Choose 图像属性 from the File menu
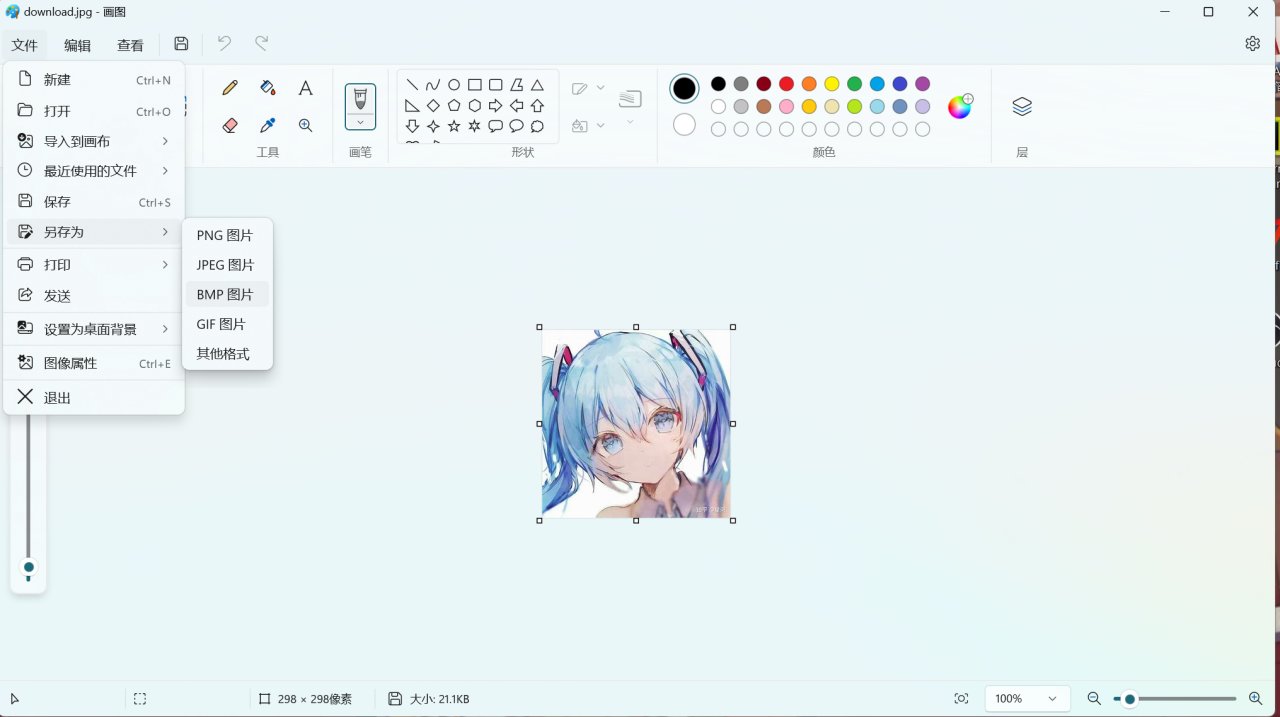 point(94,363)
